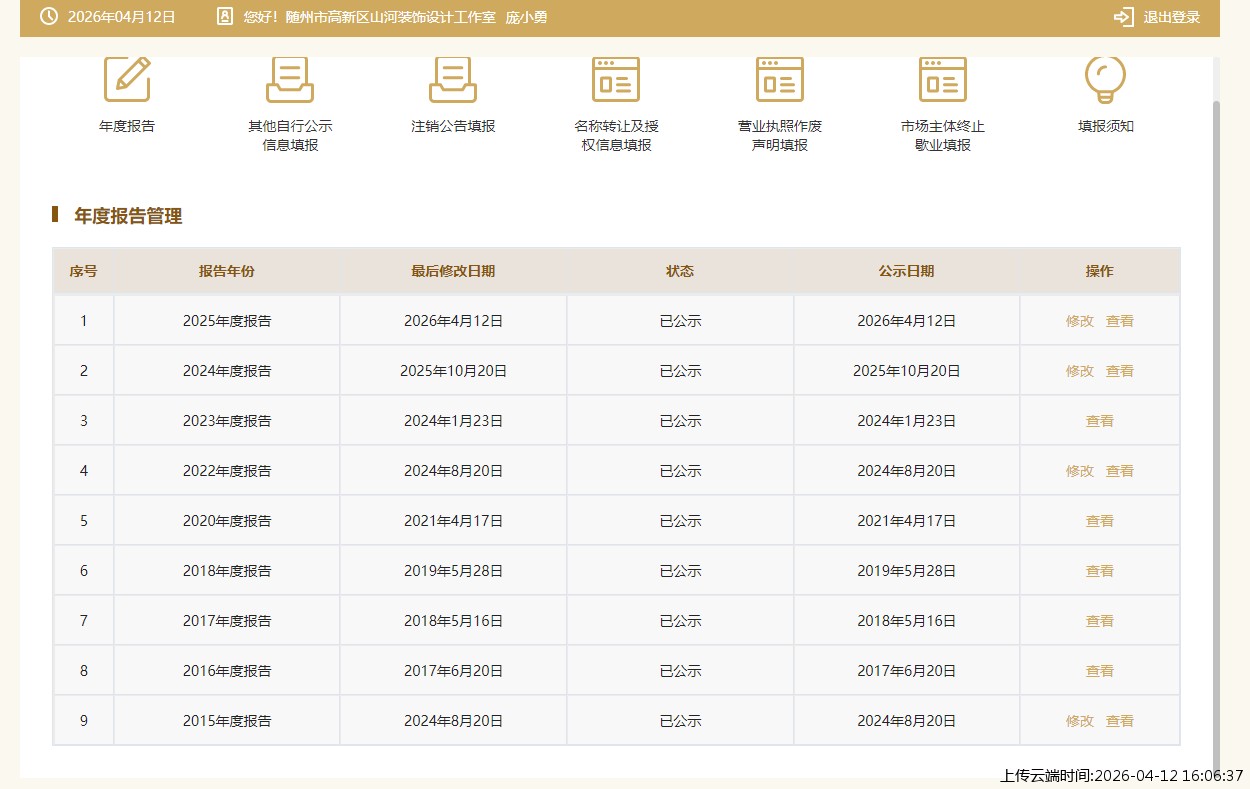View the 2025年度报告 via 查看
1250x789 pixels.
click(x=1120, y=321)
